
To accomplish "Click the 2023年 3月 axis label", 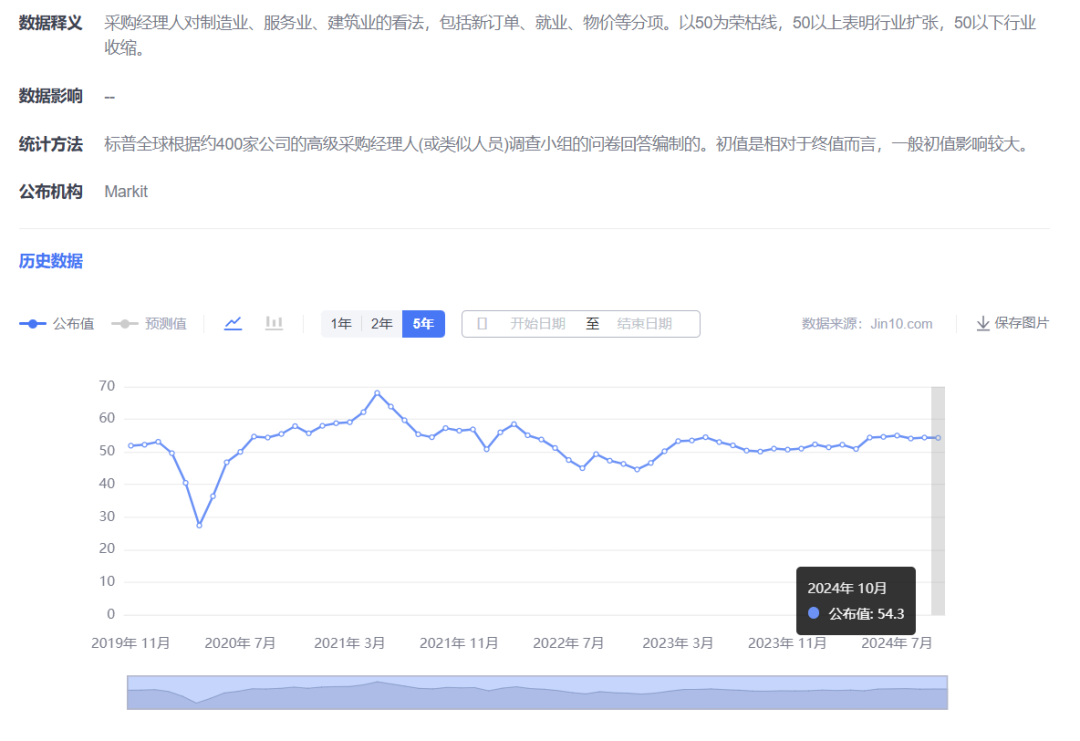I will (678, 643).
